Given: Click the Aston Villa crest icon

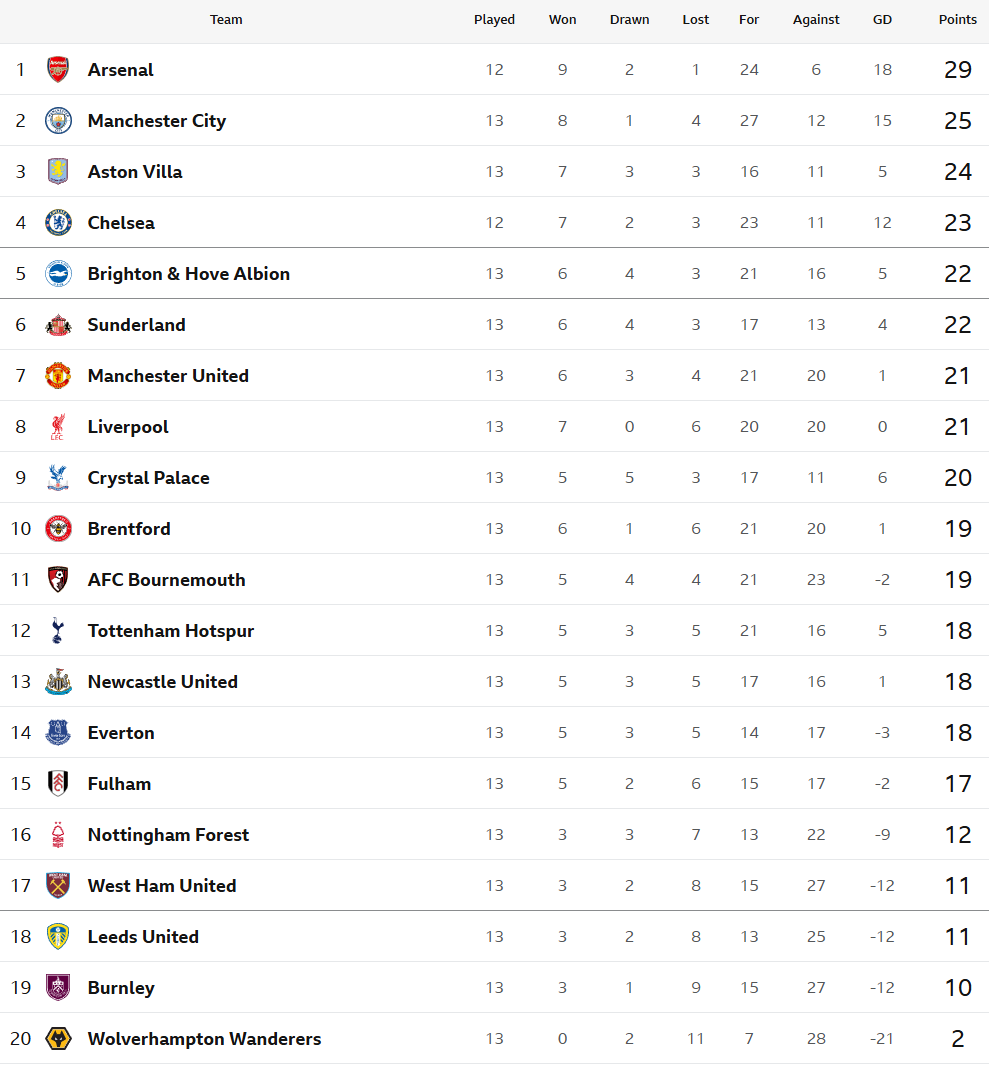Looking at the screenshot, I should [58, 172].
